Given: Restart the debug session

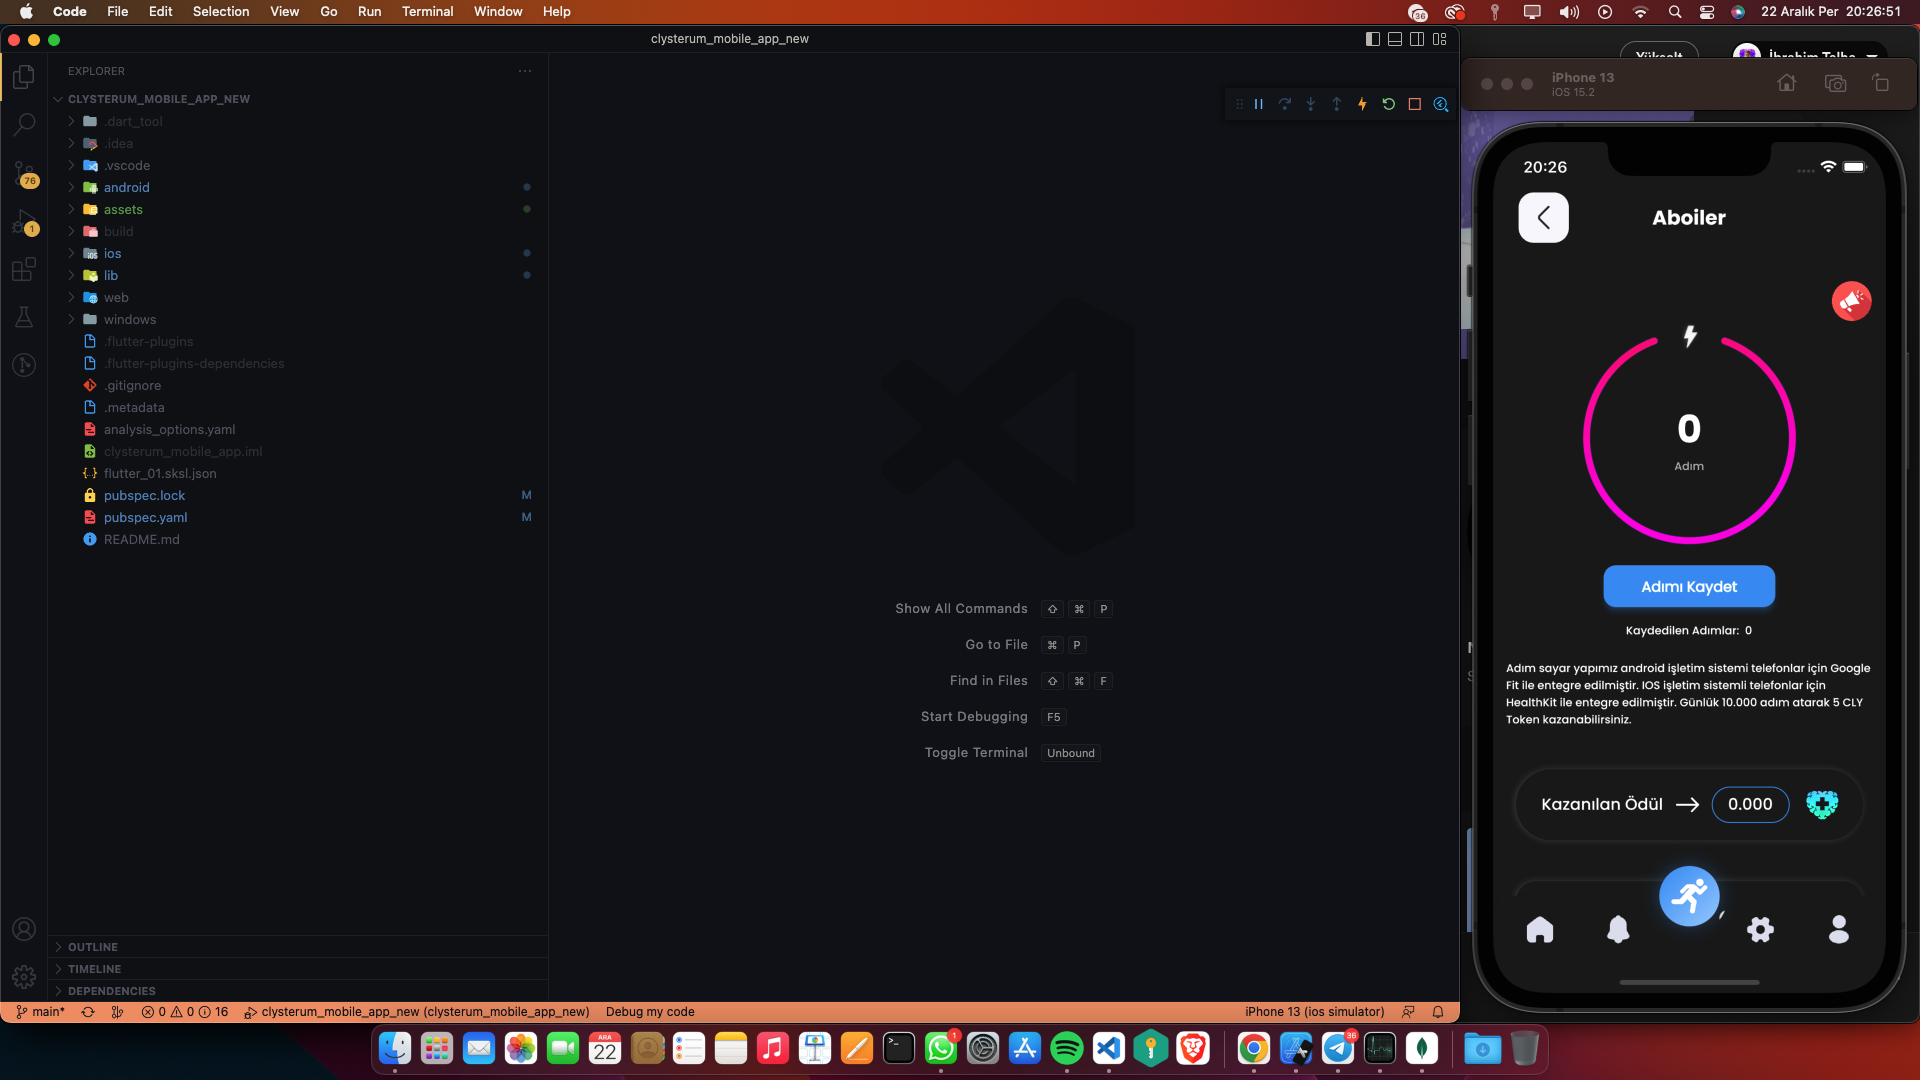Looking at the screenshot, I should [x=1388, y=104].
